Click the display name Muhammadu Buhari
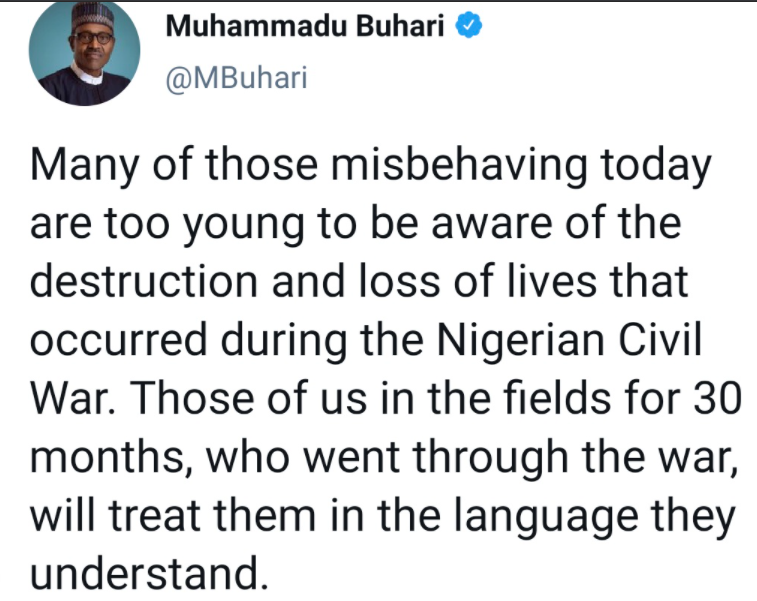 tap(307, 27)
